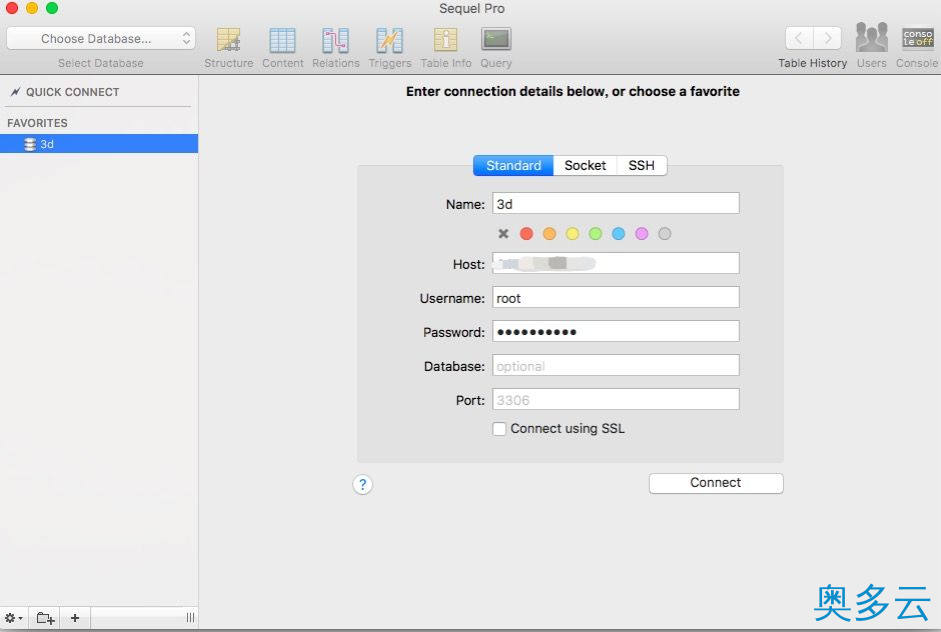941x632 pixels.
Task: Click the Connect button
Action: click(x=716, y=483)
